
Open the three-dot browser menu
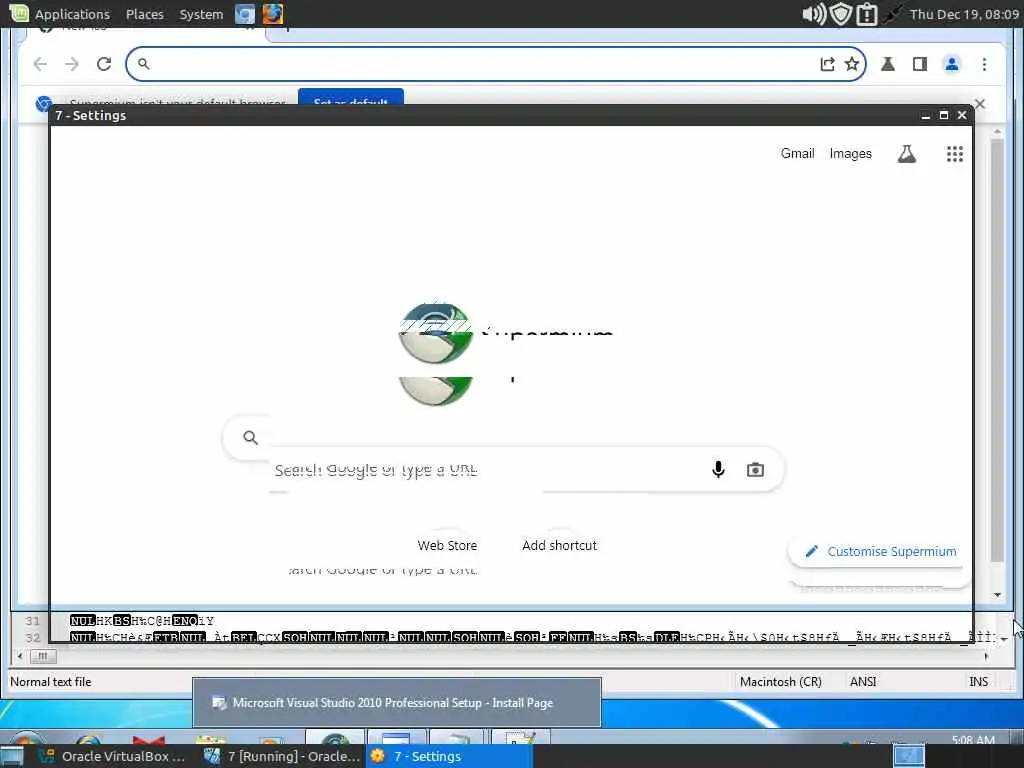point(984,64)
